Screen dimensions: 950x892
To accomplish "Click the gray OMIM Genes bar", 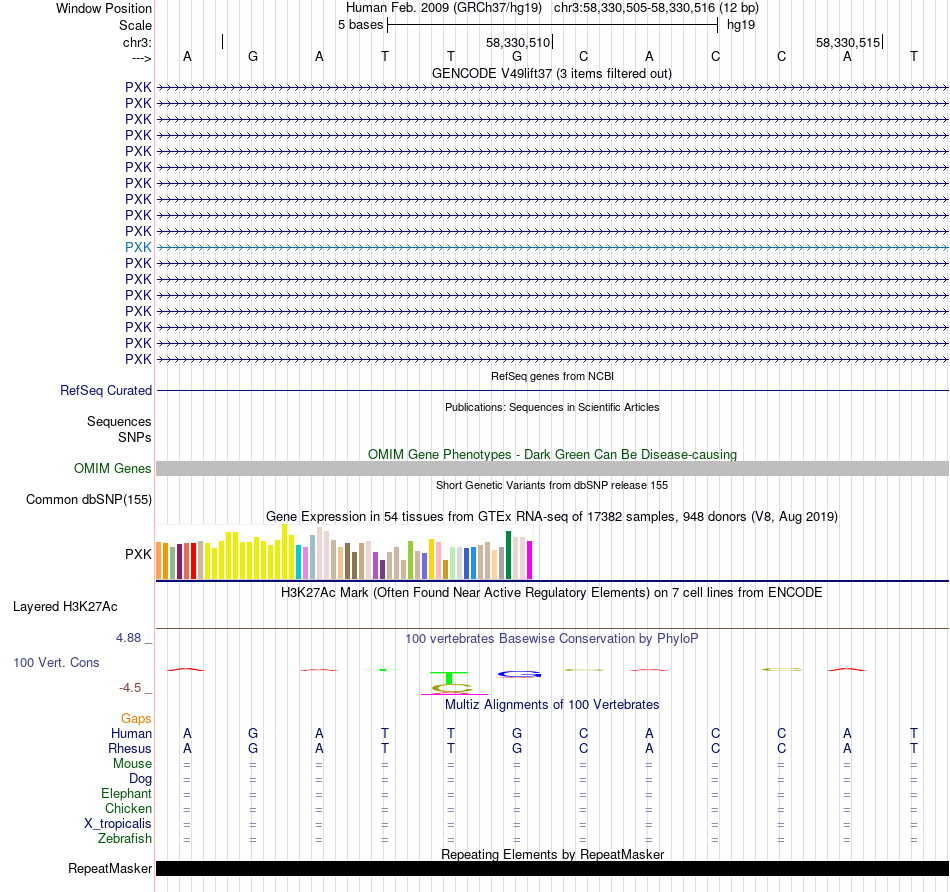I will [x=553, y=468].
